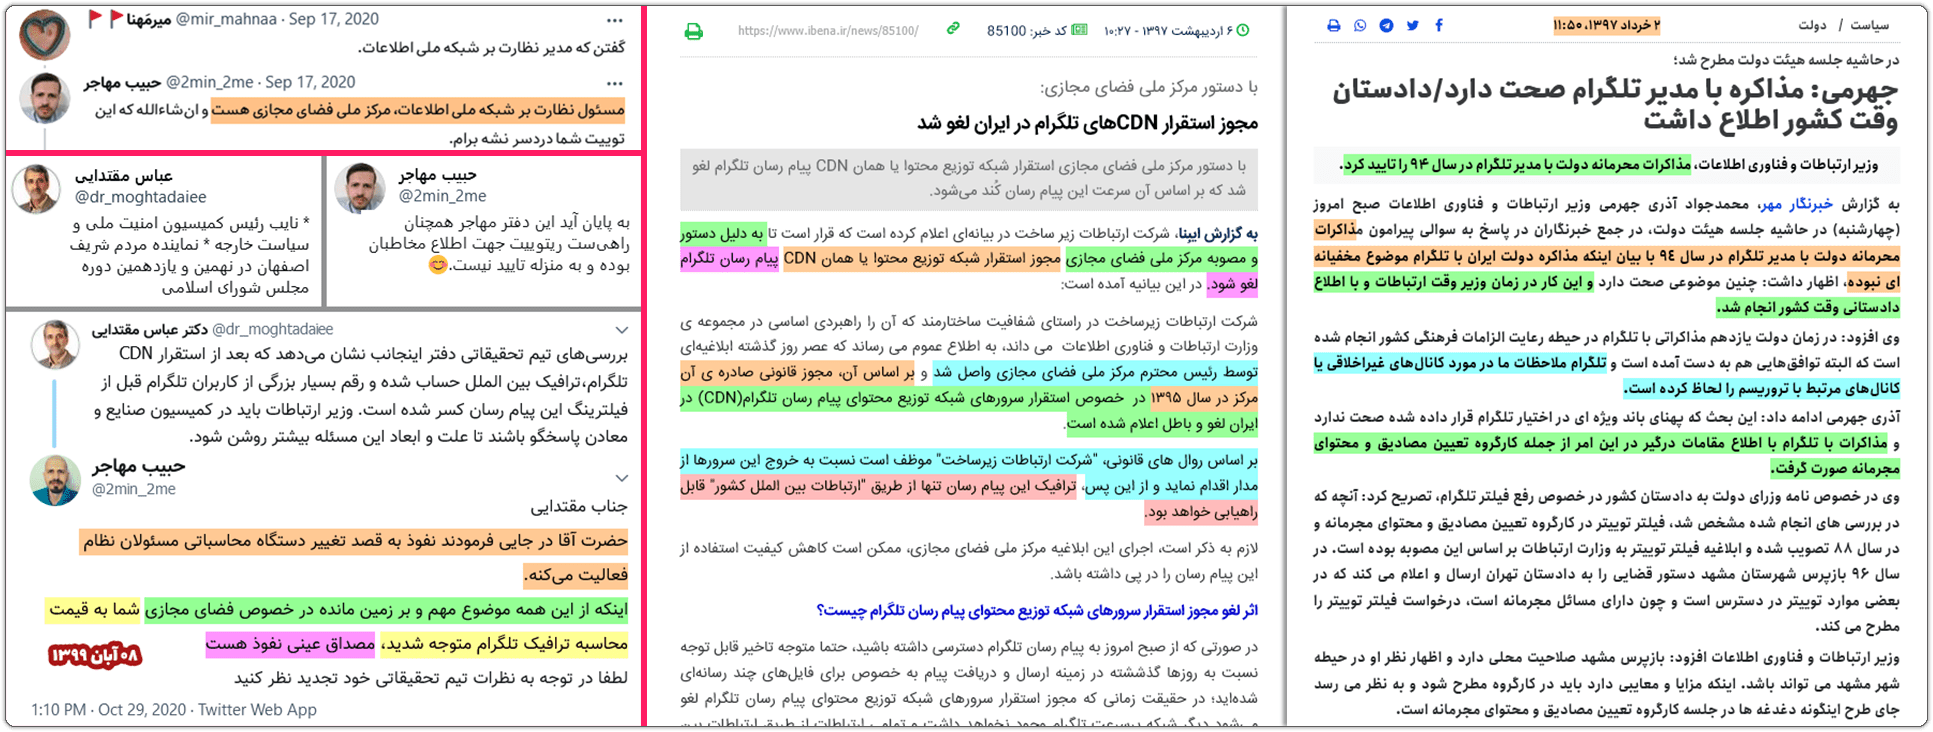Click the green printer icon in the ibena article

tap(693, 32)
